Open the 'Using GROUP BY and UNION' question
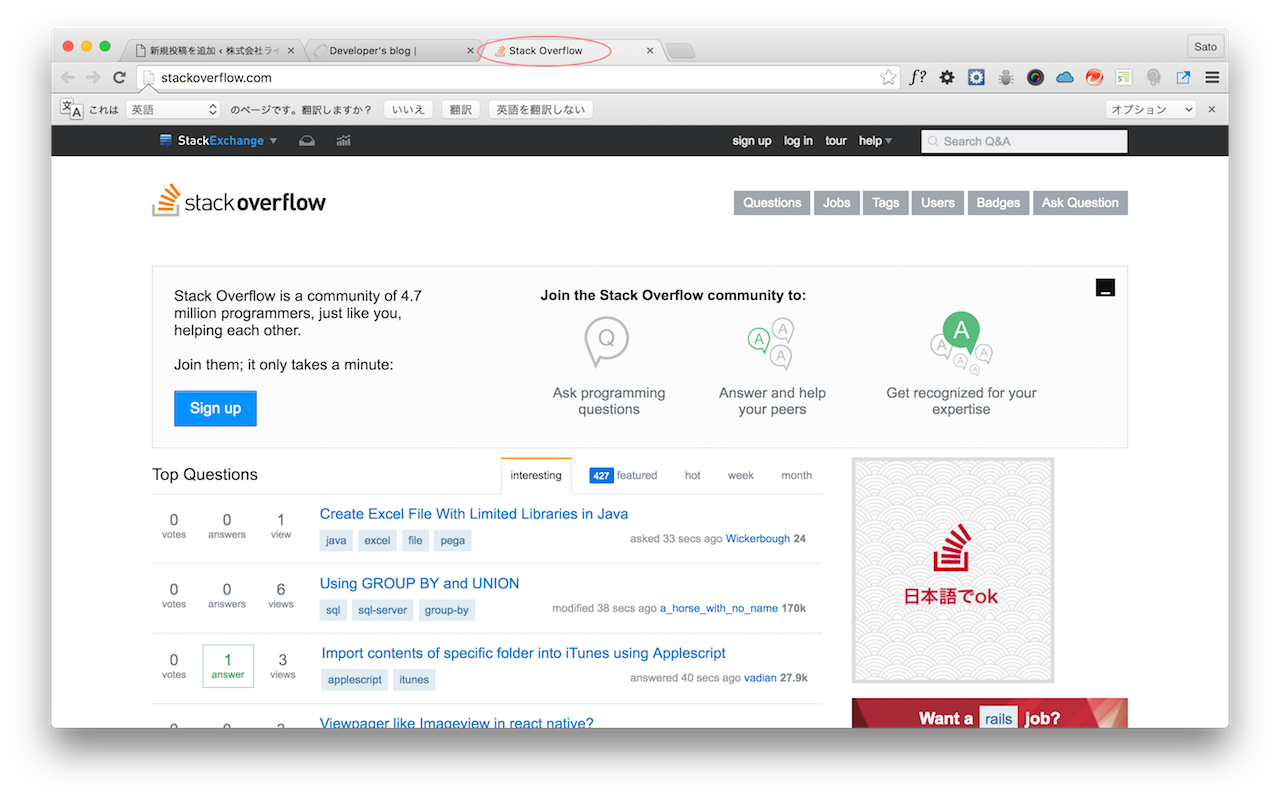 419,583
